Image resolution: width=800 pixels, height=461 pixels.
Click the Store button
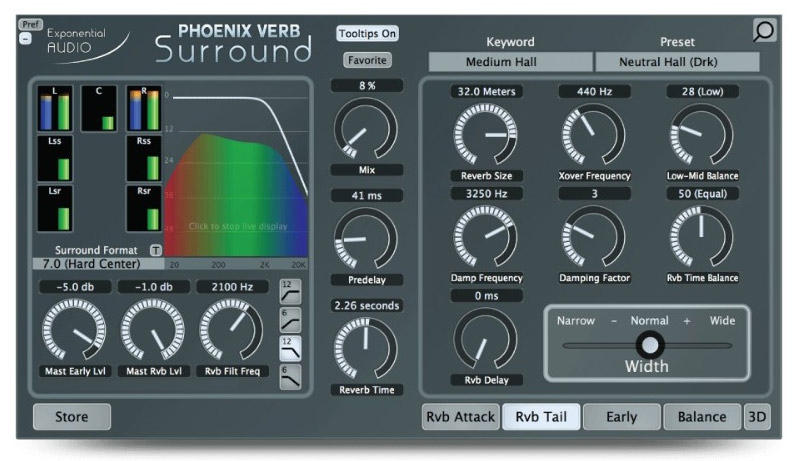(x=72, y=417)
